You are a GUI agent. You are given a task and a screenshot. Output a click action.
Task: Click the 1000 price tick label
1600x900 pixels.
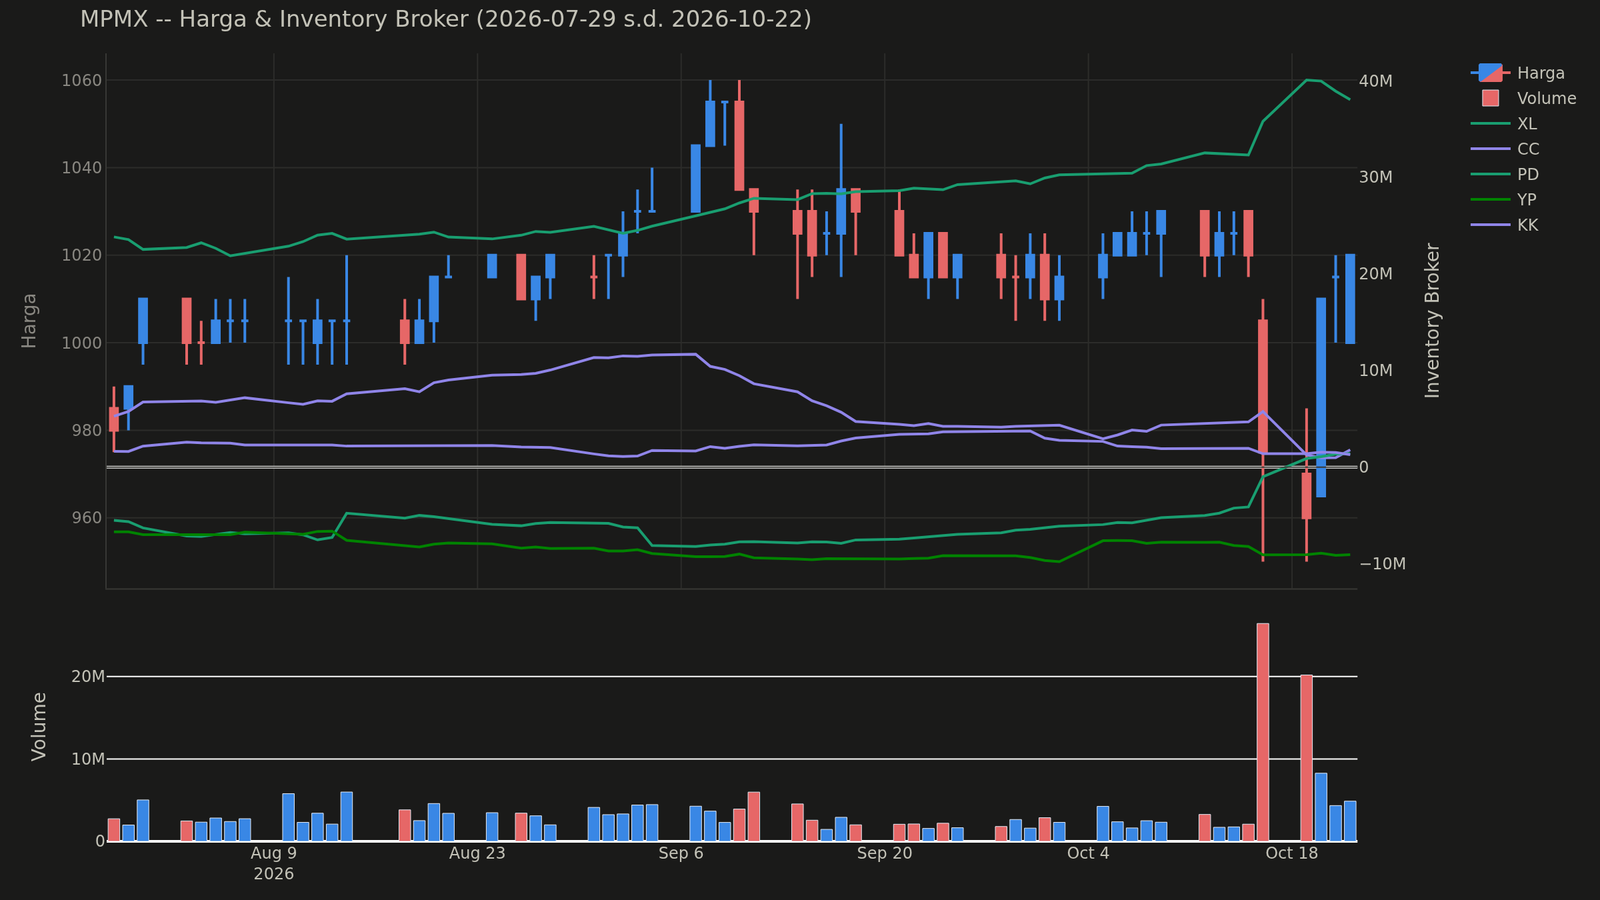coord(82,343)
